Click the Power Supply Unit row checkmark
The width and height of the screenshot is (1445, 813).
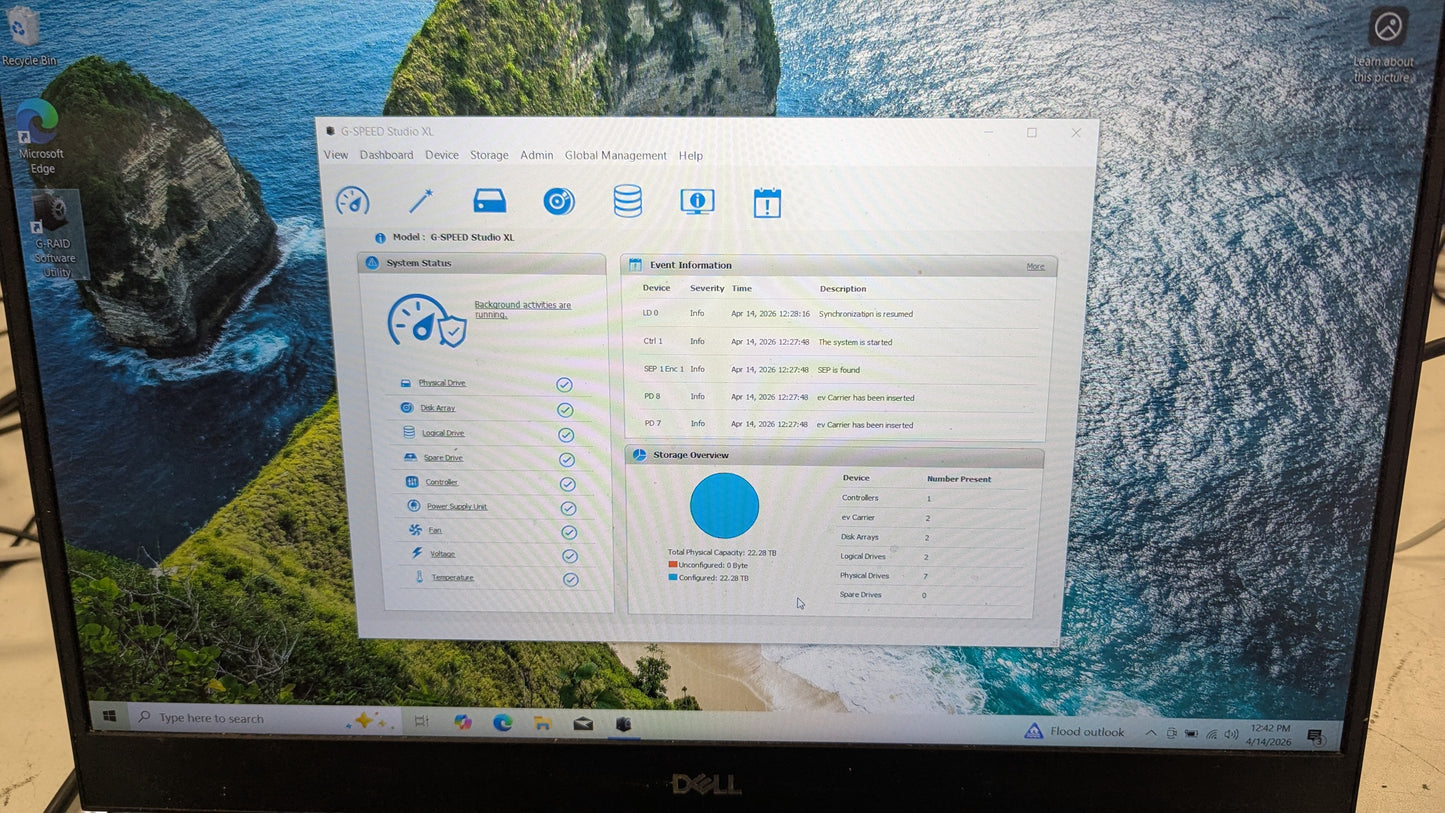coord(569,508)
